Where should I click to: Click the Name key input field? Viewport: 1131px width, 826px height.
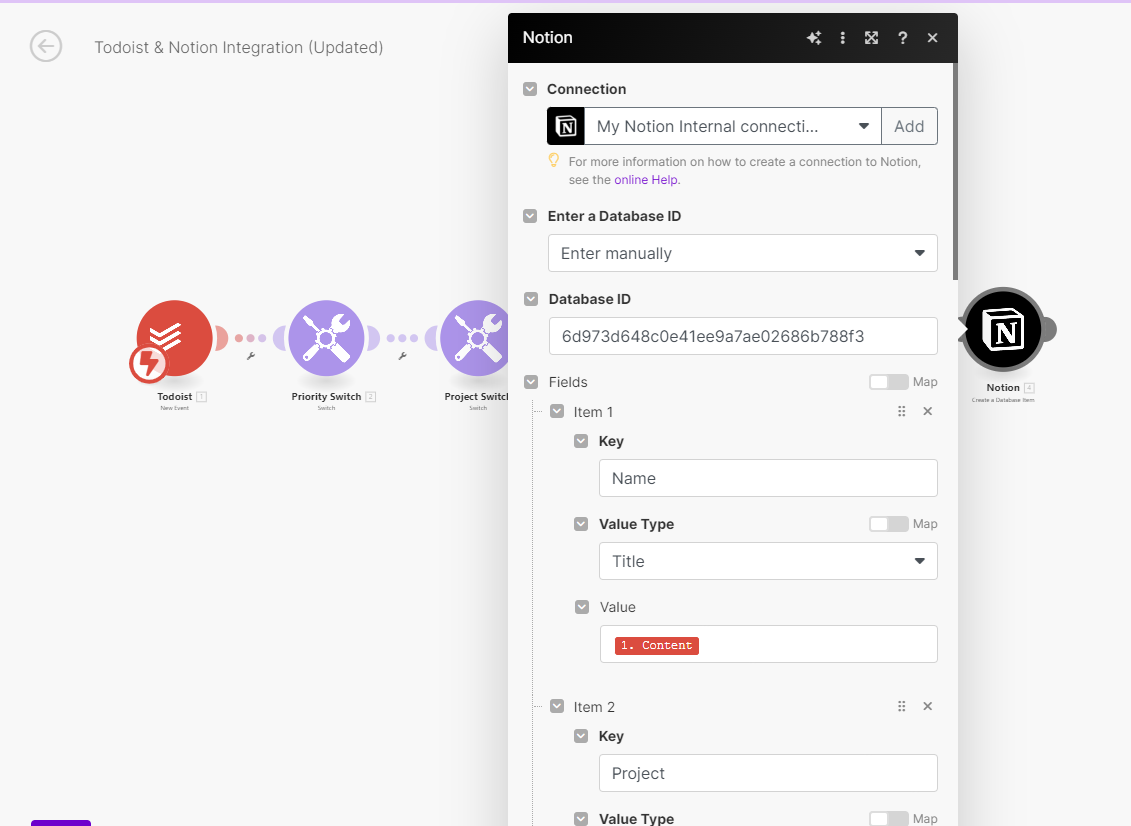coord(768,478)
